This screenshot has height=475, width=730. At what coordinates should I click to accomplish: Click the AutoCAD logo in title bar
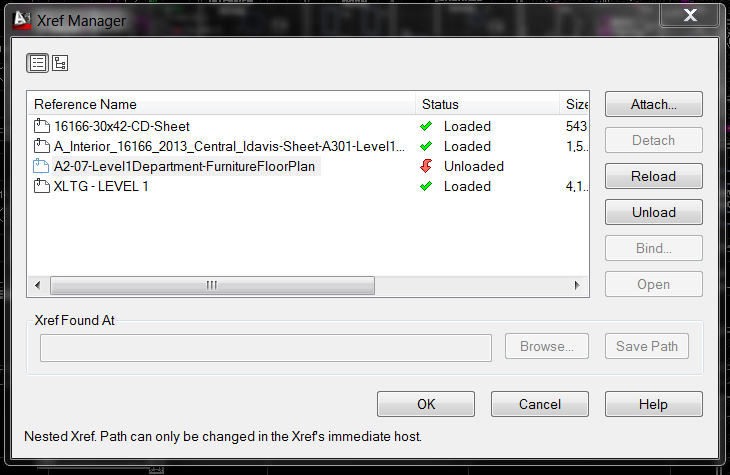(x=21, y=20)
